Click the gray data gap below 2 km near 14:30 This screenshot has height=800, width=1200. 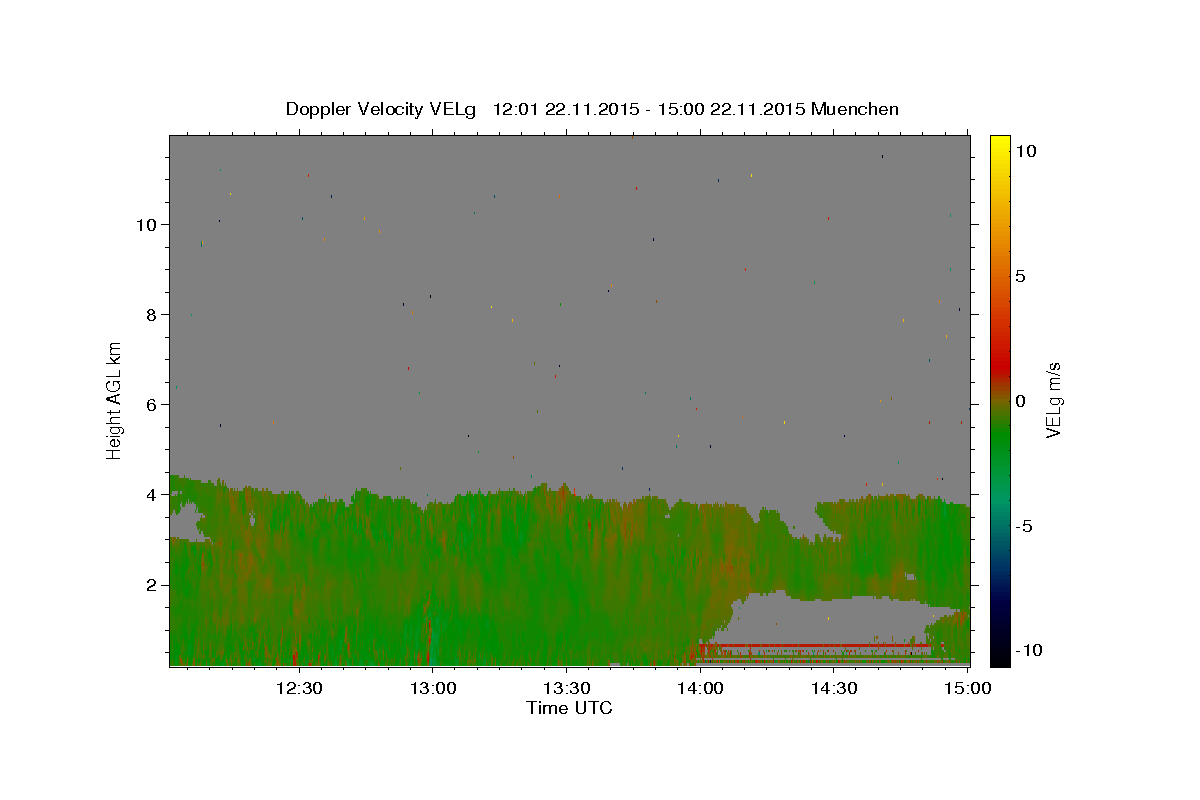(x=830, y=620)
